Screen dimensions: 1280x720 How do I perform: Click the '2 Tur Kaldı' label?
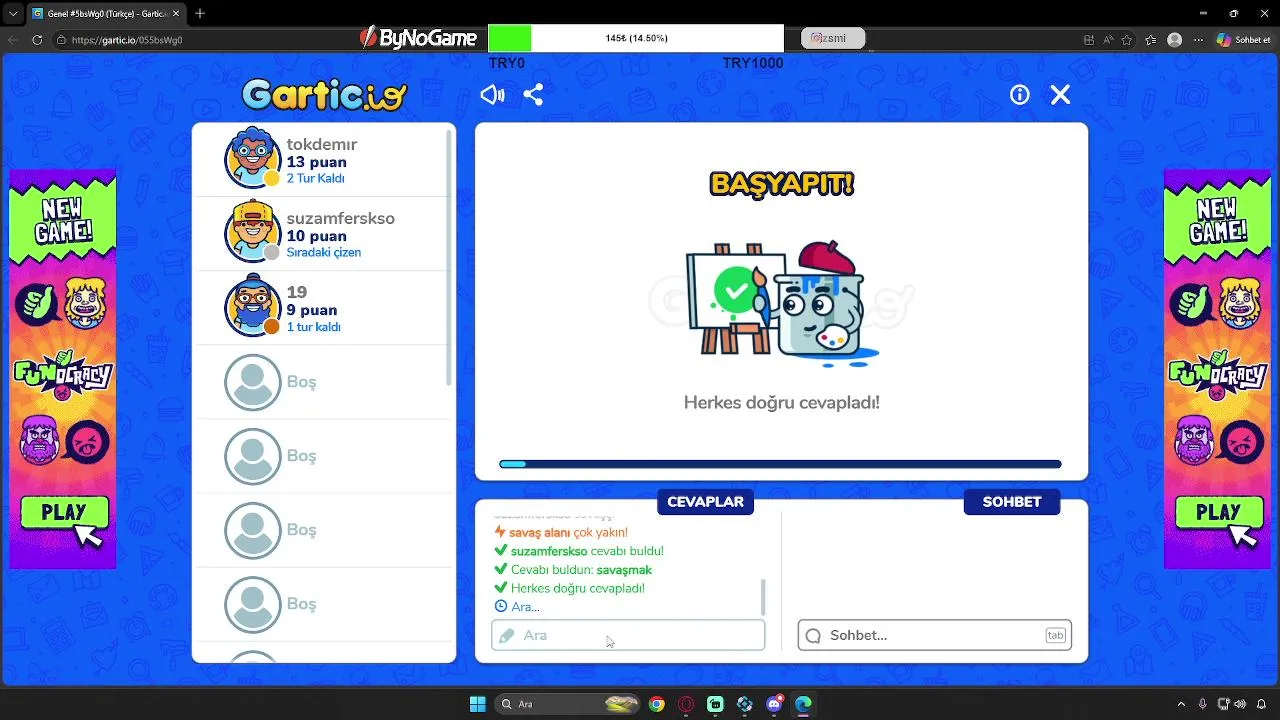pyautogui.click(x=315, y=178)
